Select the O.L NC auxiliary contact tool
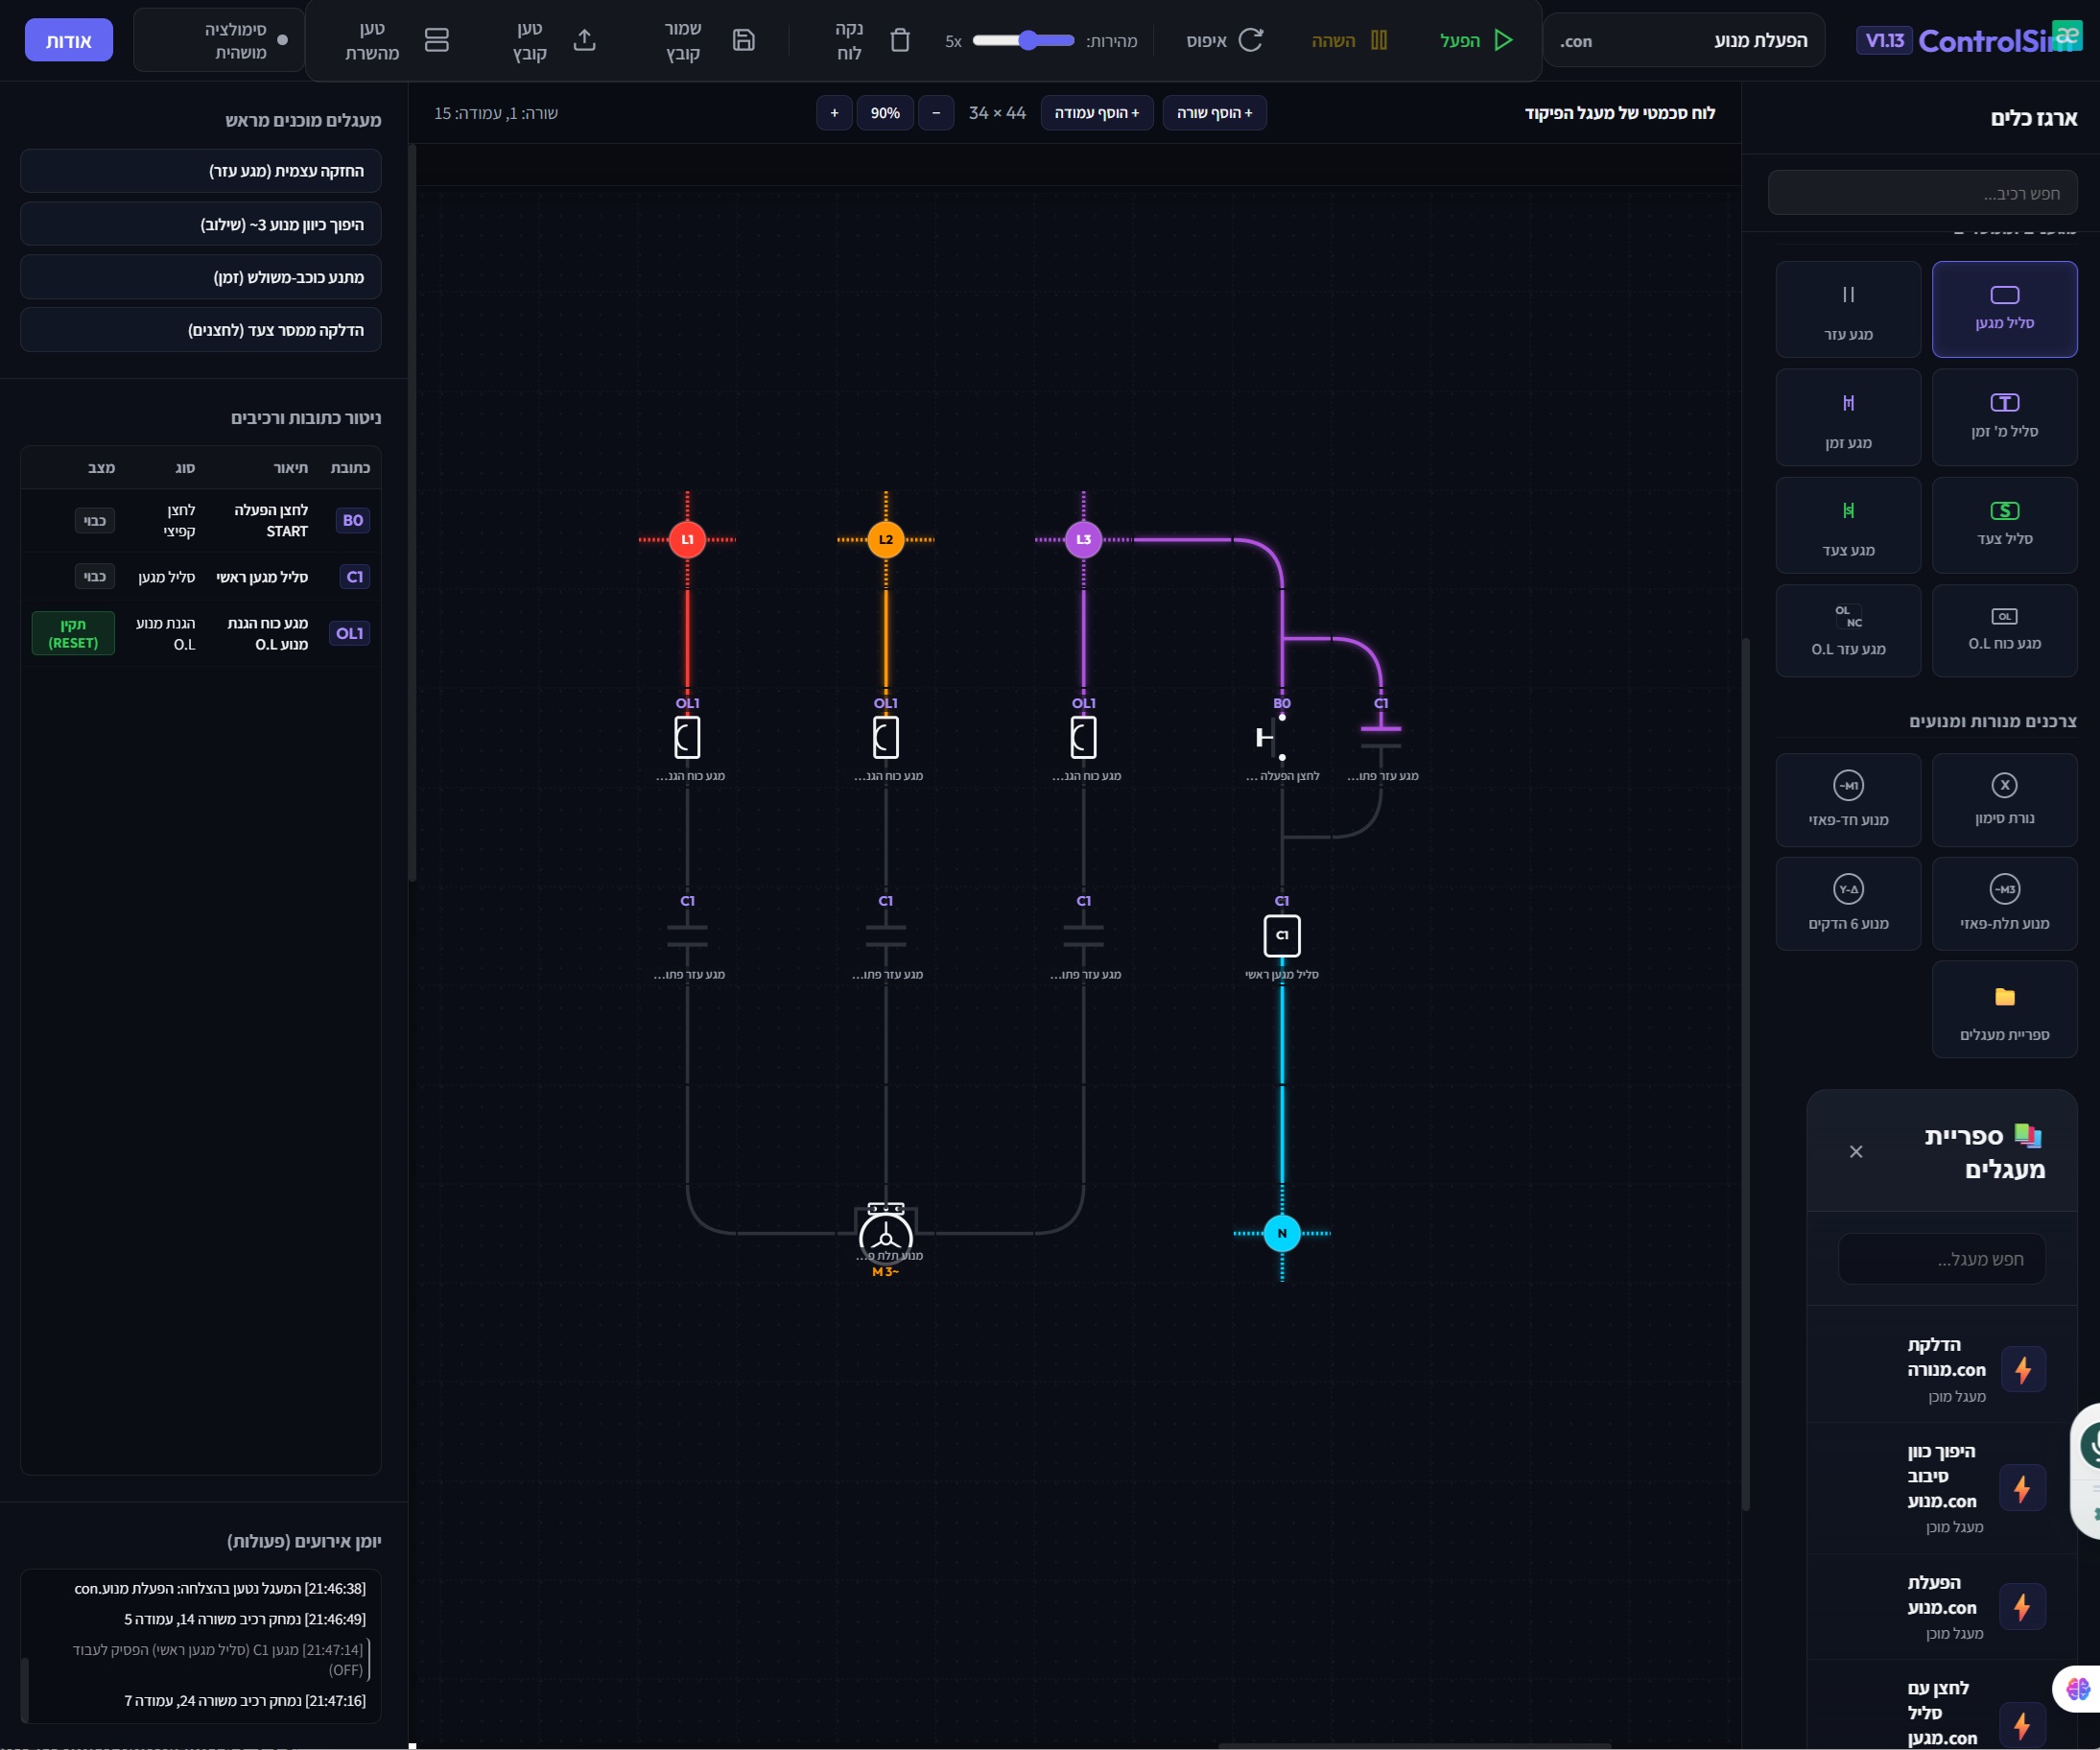 pyautogui.click(x=1848, y=631)
